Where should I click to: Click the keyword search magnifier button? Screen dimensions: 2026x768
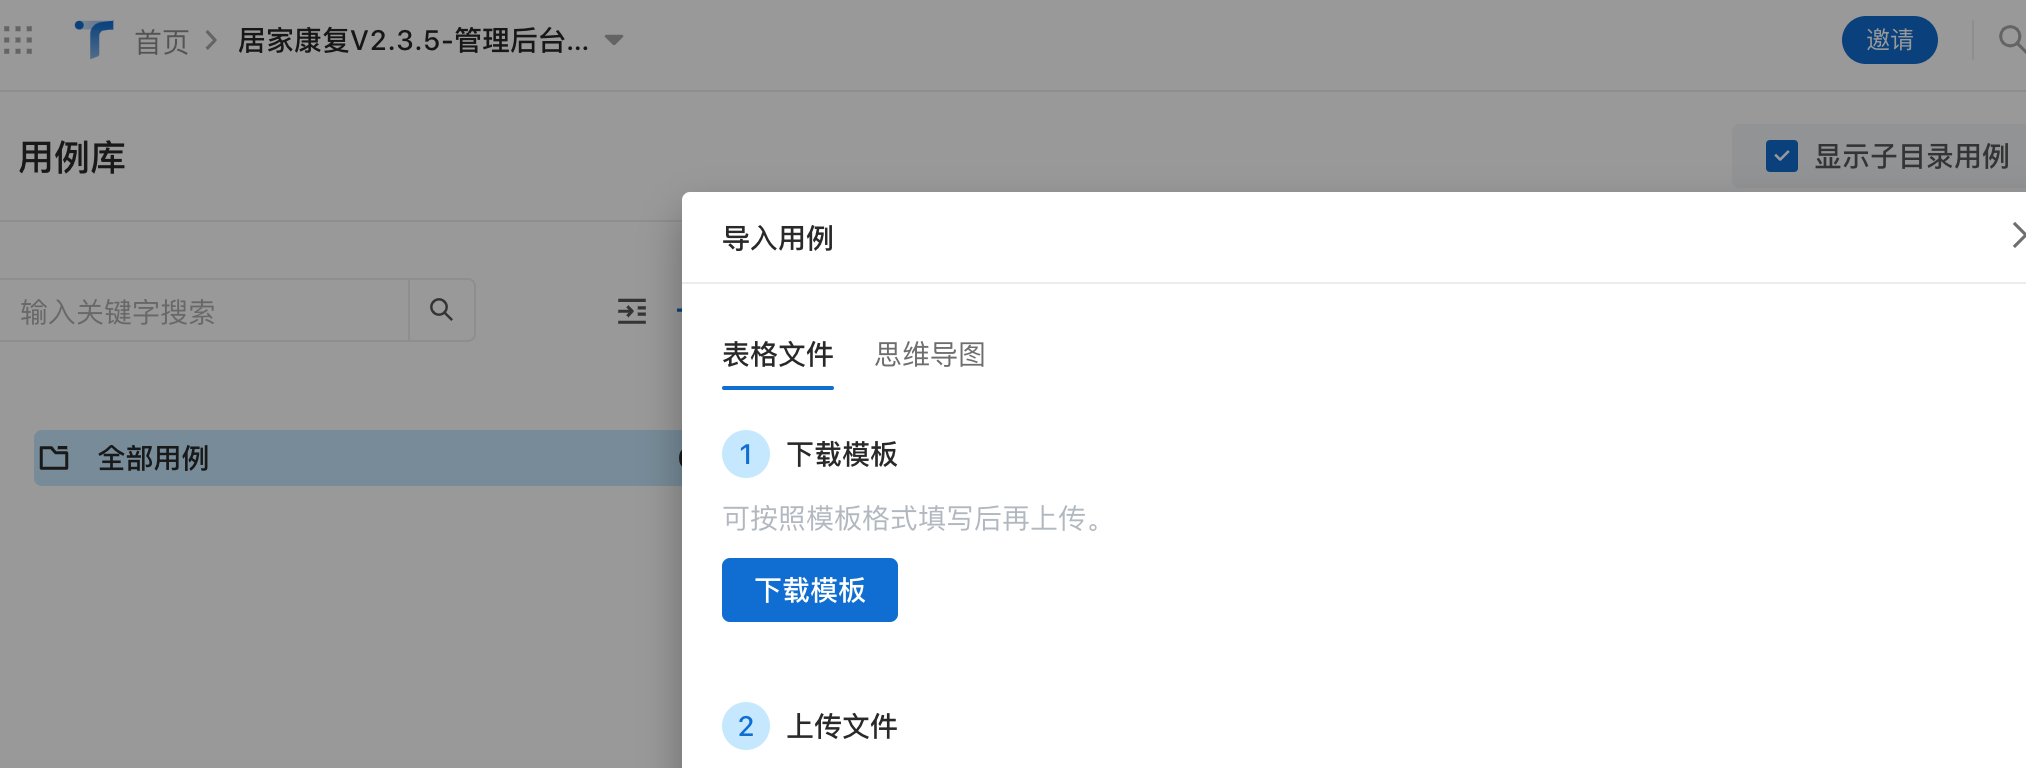(x=441, y=310)
